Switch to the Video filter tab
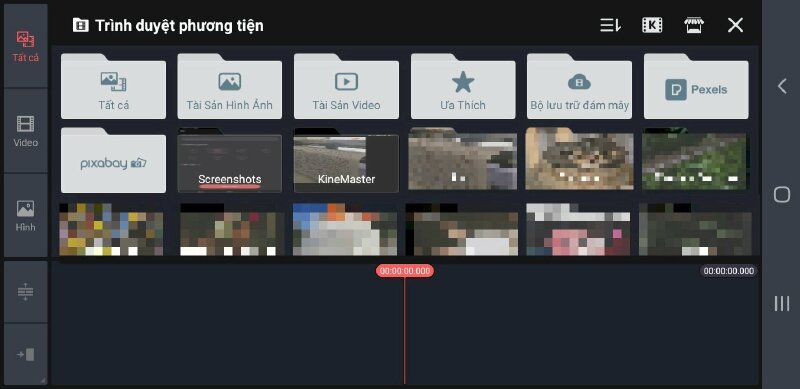The image size is (800, 389). [26, 131]
